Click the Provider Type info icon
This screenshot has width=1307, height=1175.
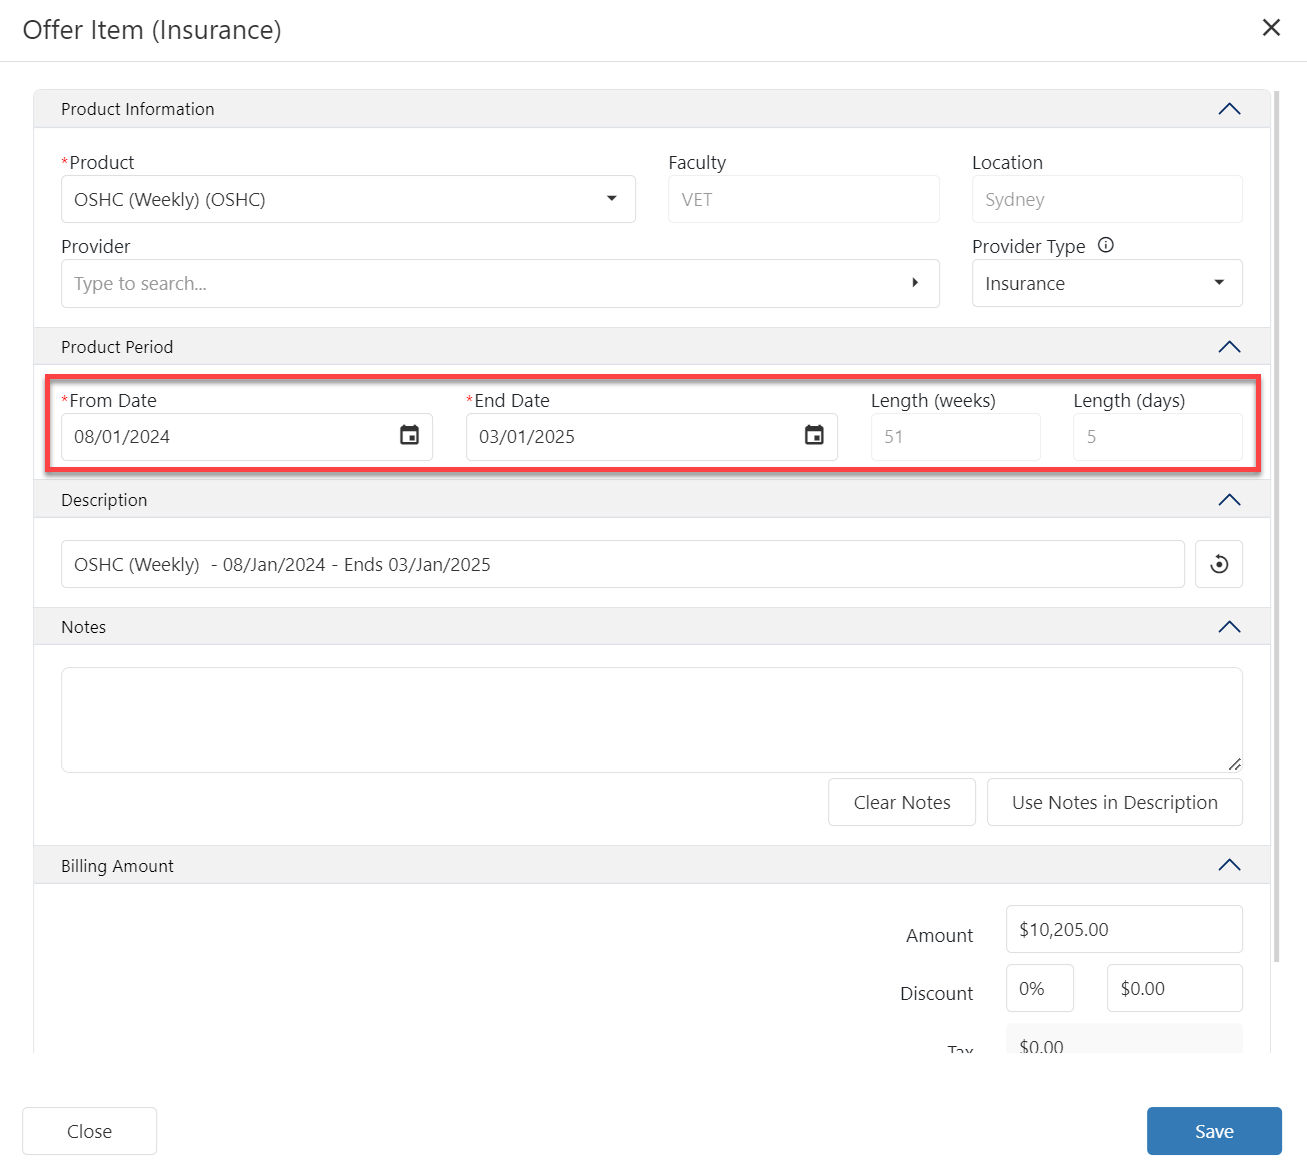[x=1105, y=245]
